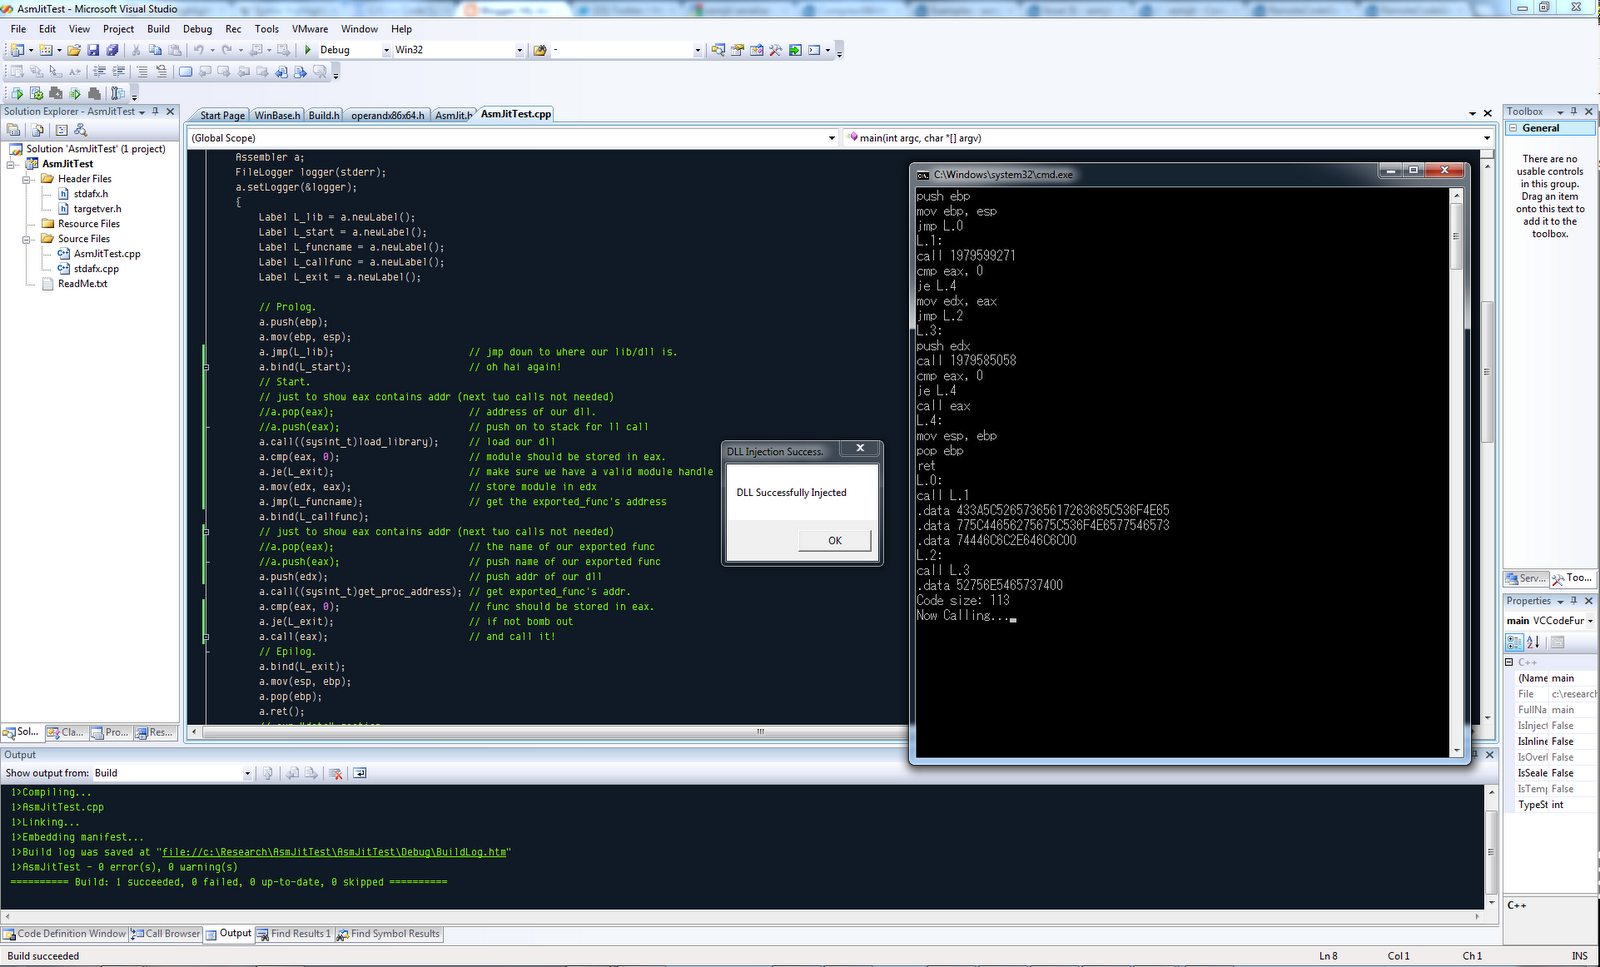1600x967 pixels.
Task: Open the VMware menu
Action: tap(310, 29)
